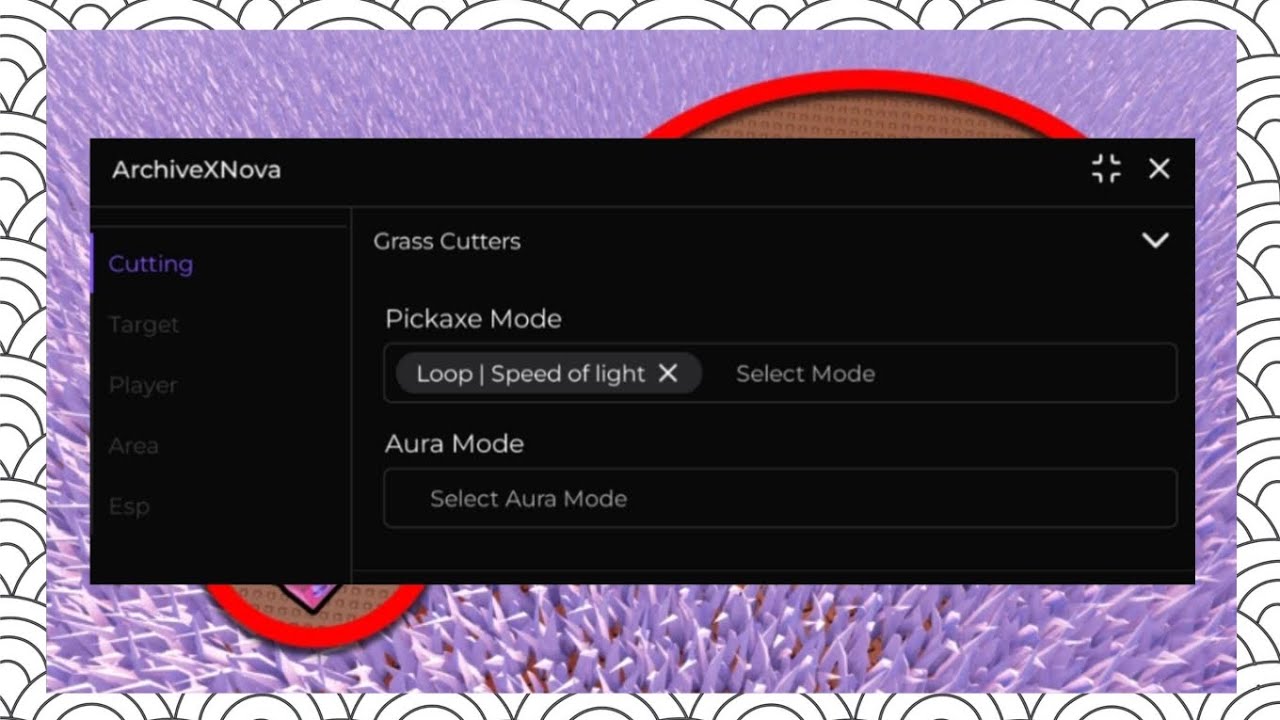The height and width of the screenshot is (720, 1280).
Task: Click the Aura Mode label
Action: [454, 443]
